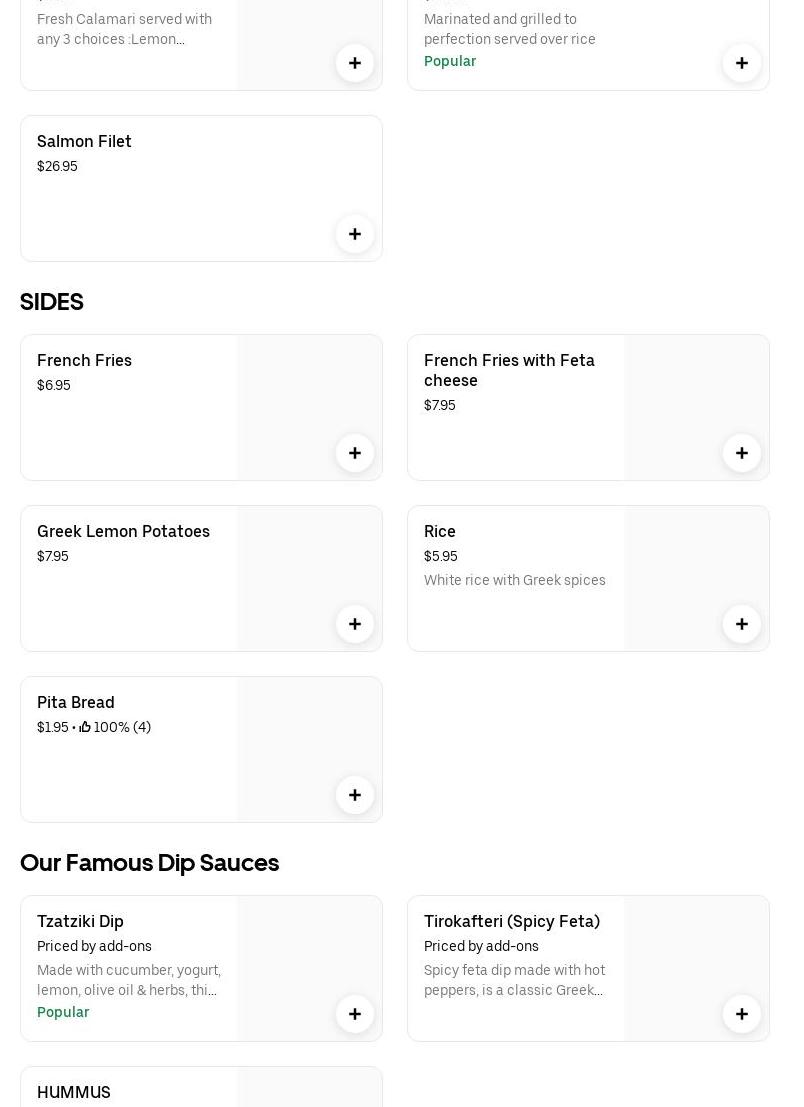Click the Pita Bread rating text
The image size is (804, 1107).
(116, 728)
